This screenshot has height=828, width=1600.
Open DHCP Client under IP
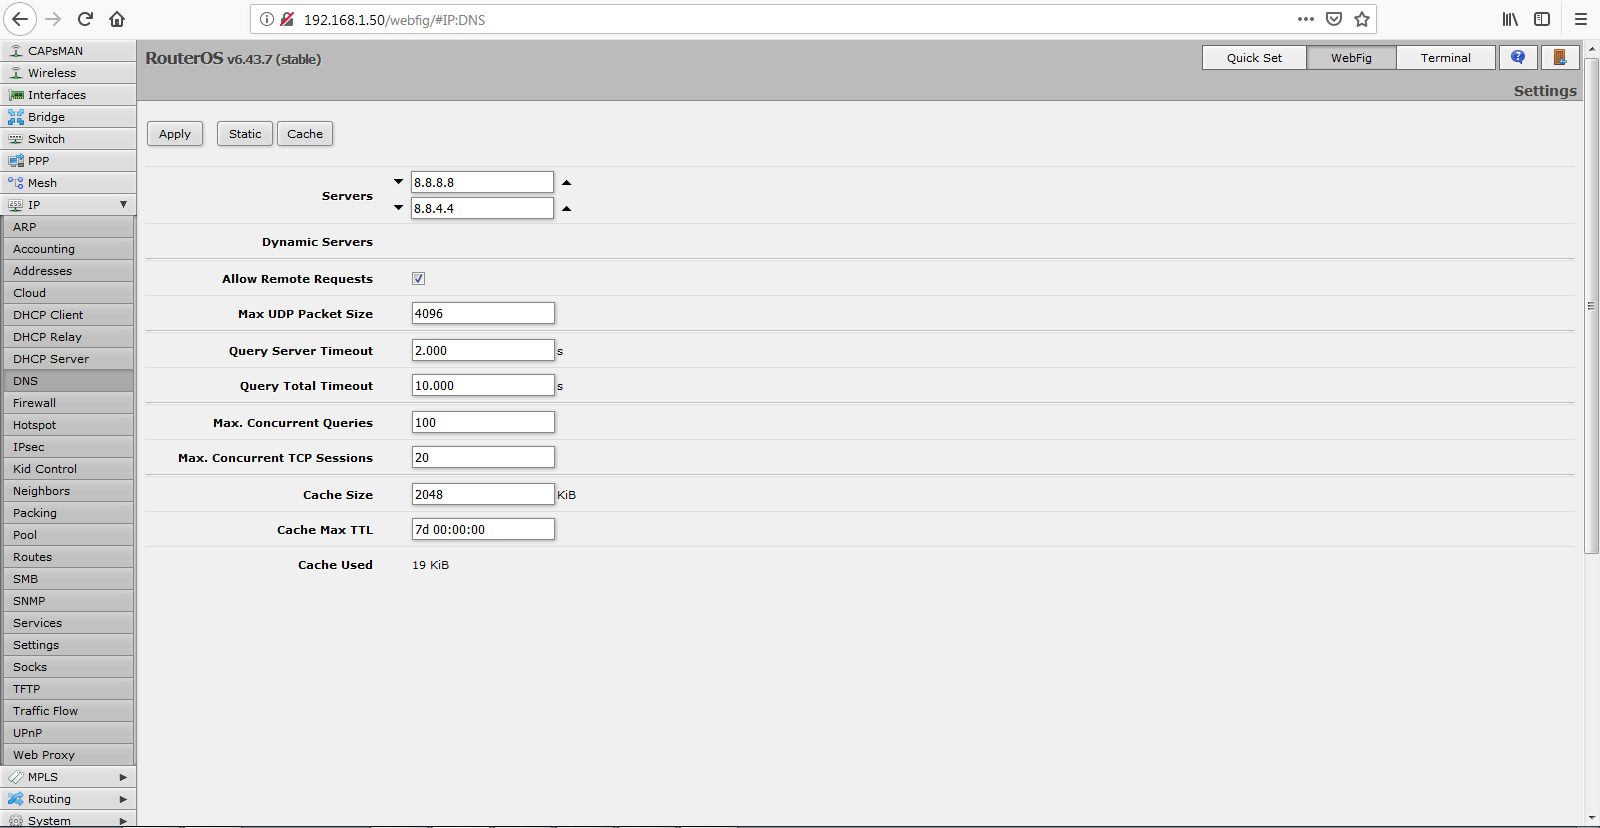[68, 315]
